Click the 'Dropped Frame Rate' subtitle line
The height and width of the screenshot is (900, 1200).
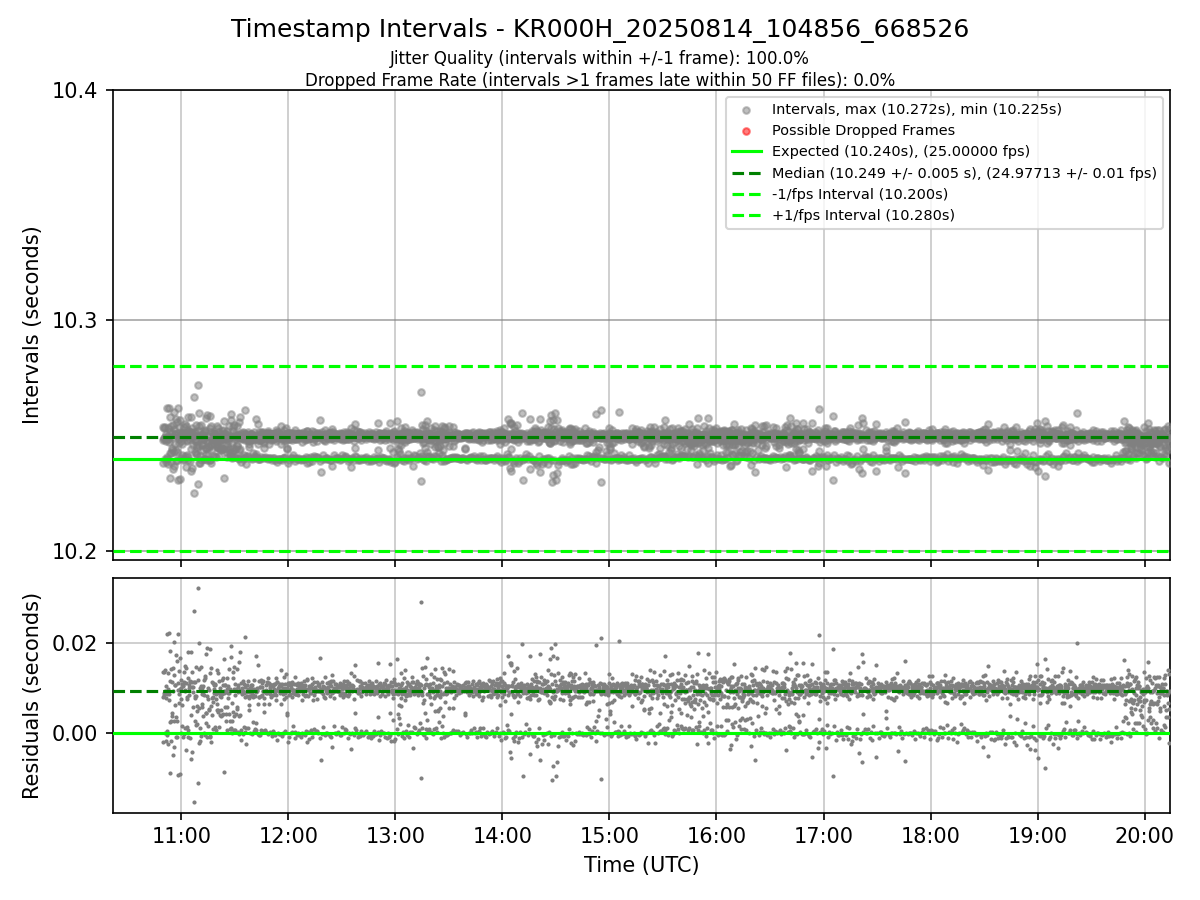pyautogui.click(x=600, y=80)
